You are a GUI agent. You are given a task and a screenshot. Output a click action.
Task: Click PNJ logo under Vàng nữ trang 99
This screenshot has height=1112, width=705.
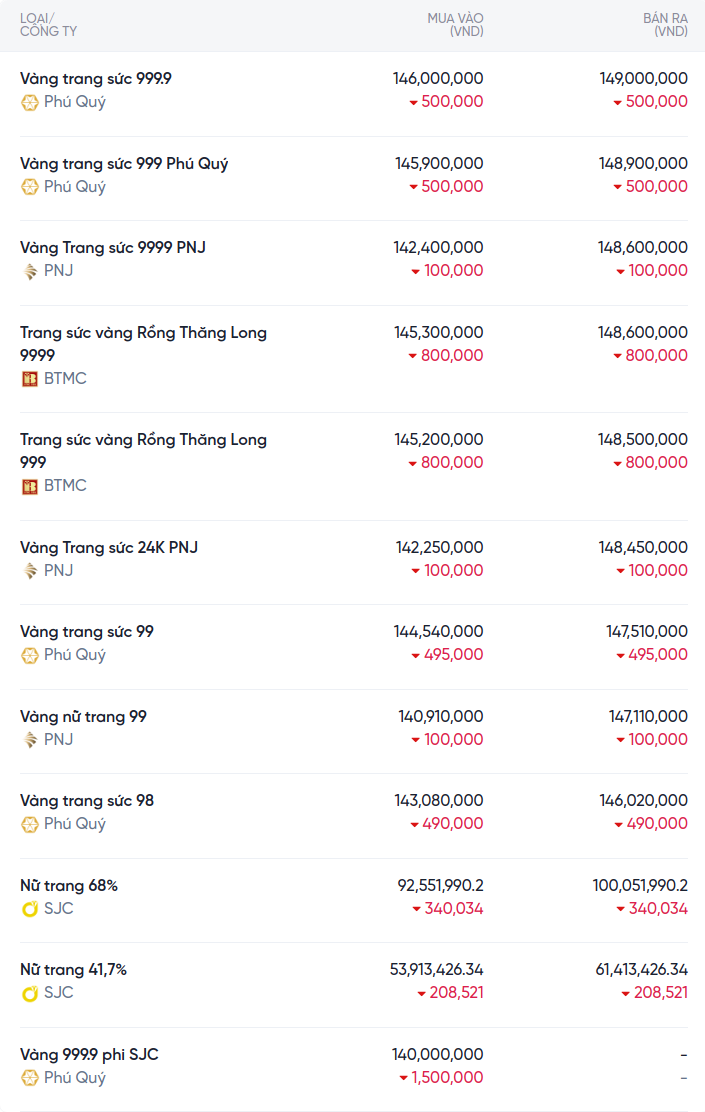(x=30, y=740)
